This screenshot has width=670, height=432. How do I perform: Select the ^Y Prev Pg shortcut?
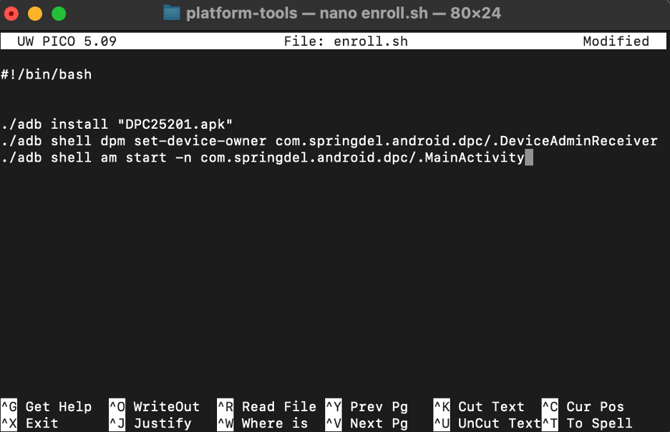click(367, 406)
